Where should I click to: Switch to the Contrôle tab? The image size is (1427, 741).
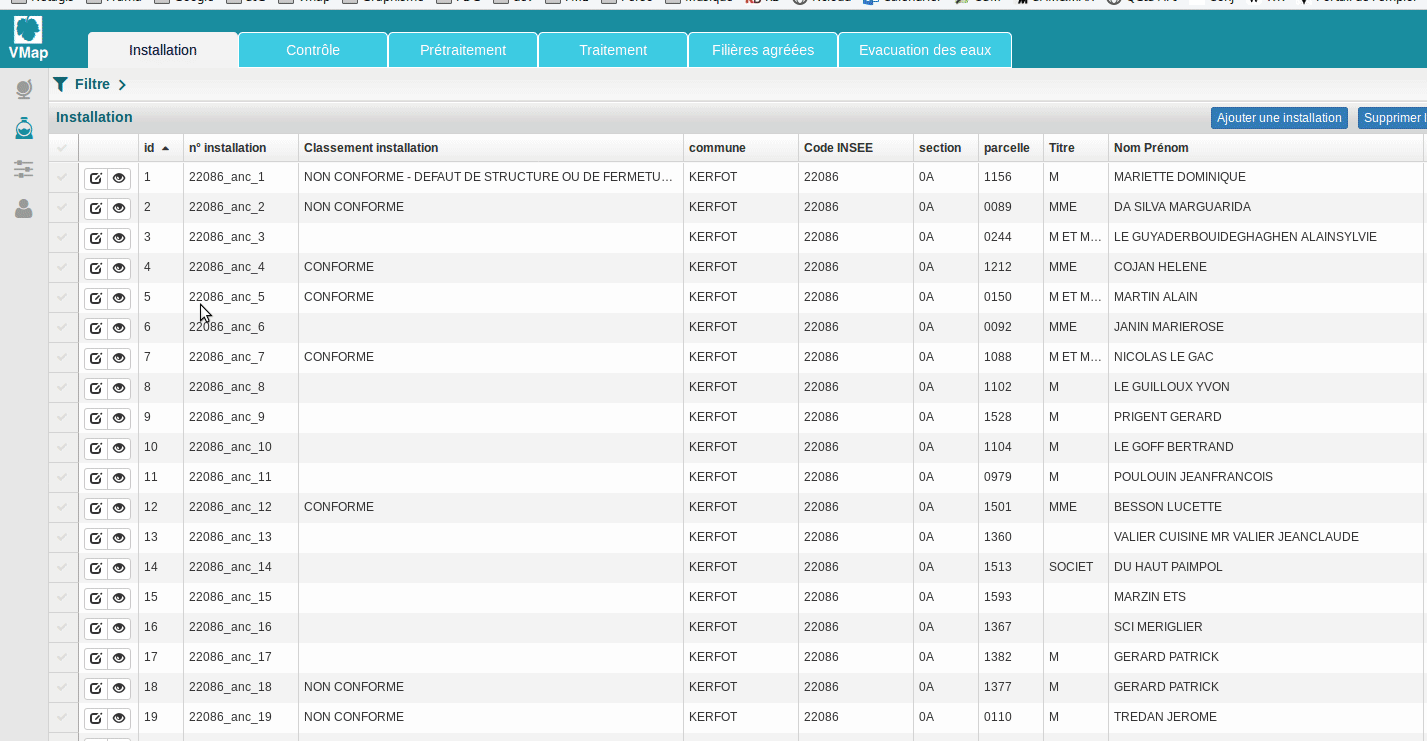point(313,50)
